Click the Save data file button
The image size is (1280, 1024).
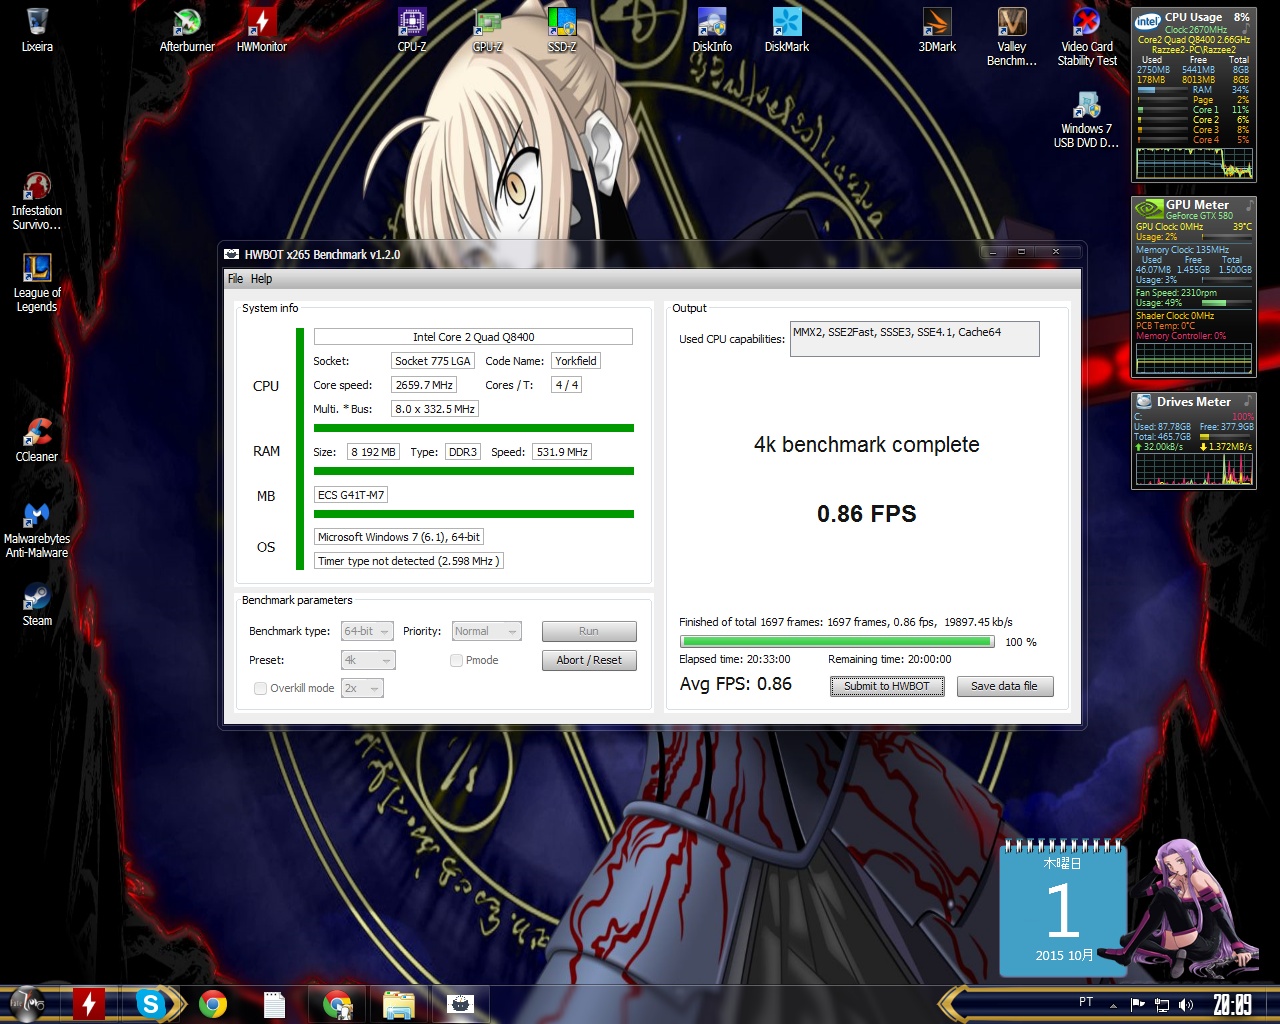(1005, 686)
